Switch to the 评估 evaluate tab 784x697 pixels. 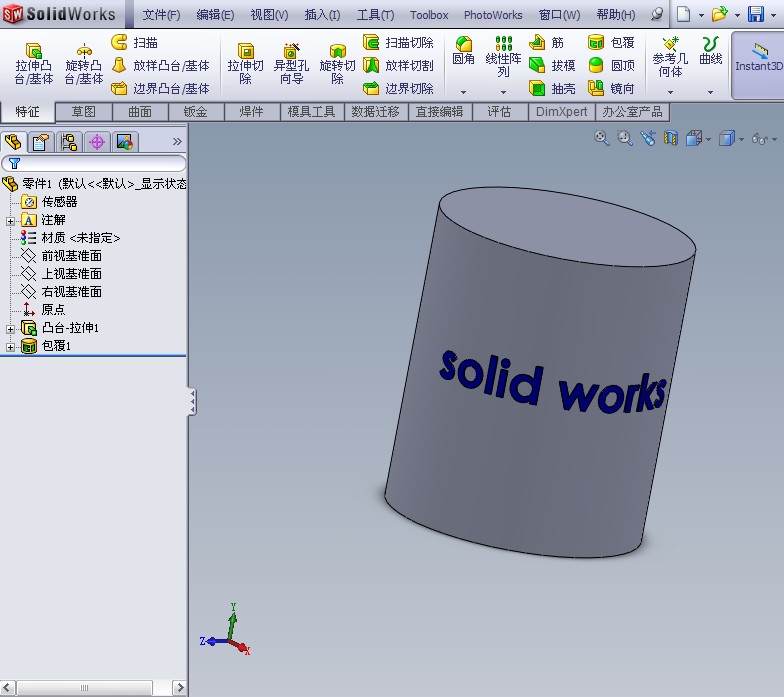[500, 112]
